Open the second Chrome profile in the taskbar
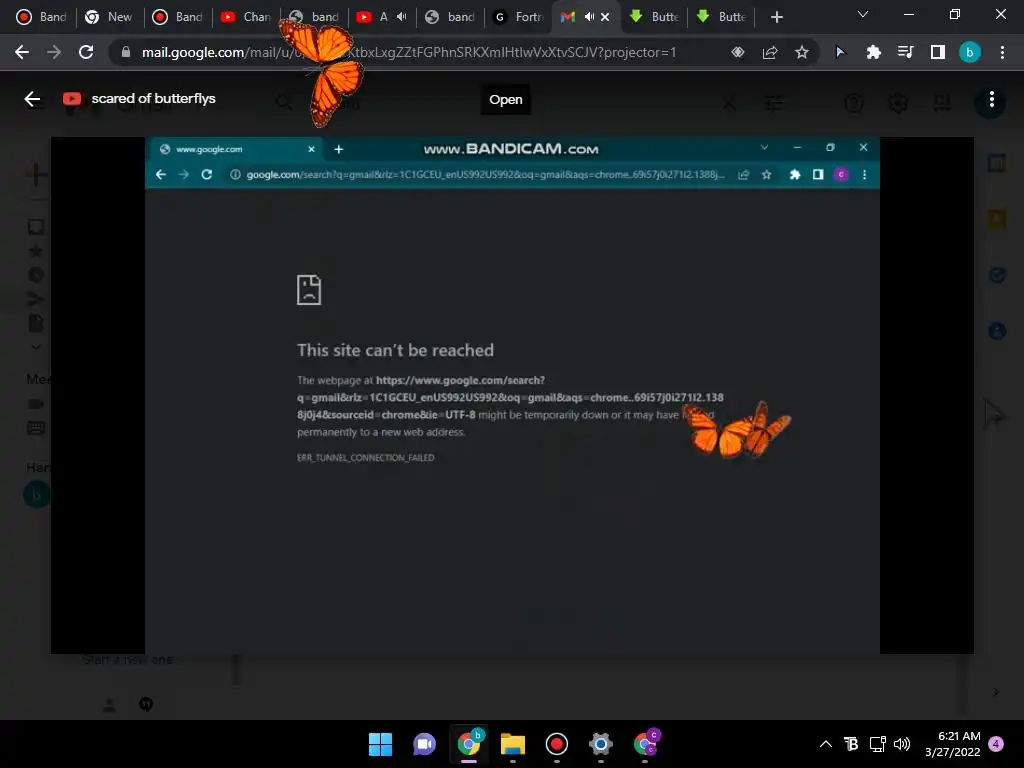Image resolution: width=1024 pixels, height=768 pixels. click(647, 744)
